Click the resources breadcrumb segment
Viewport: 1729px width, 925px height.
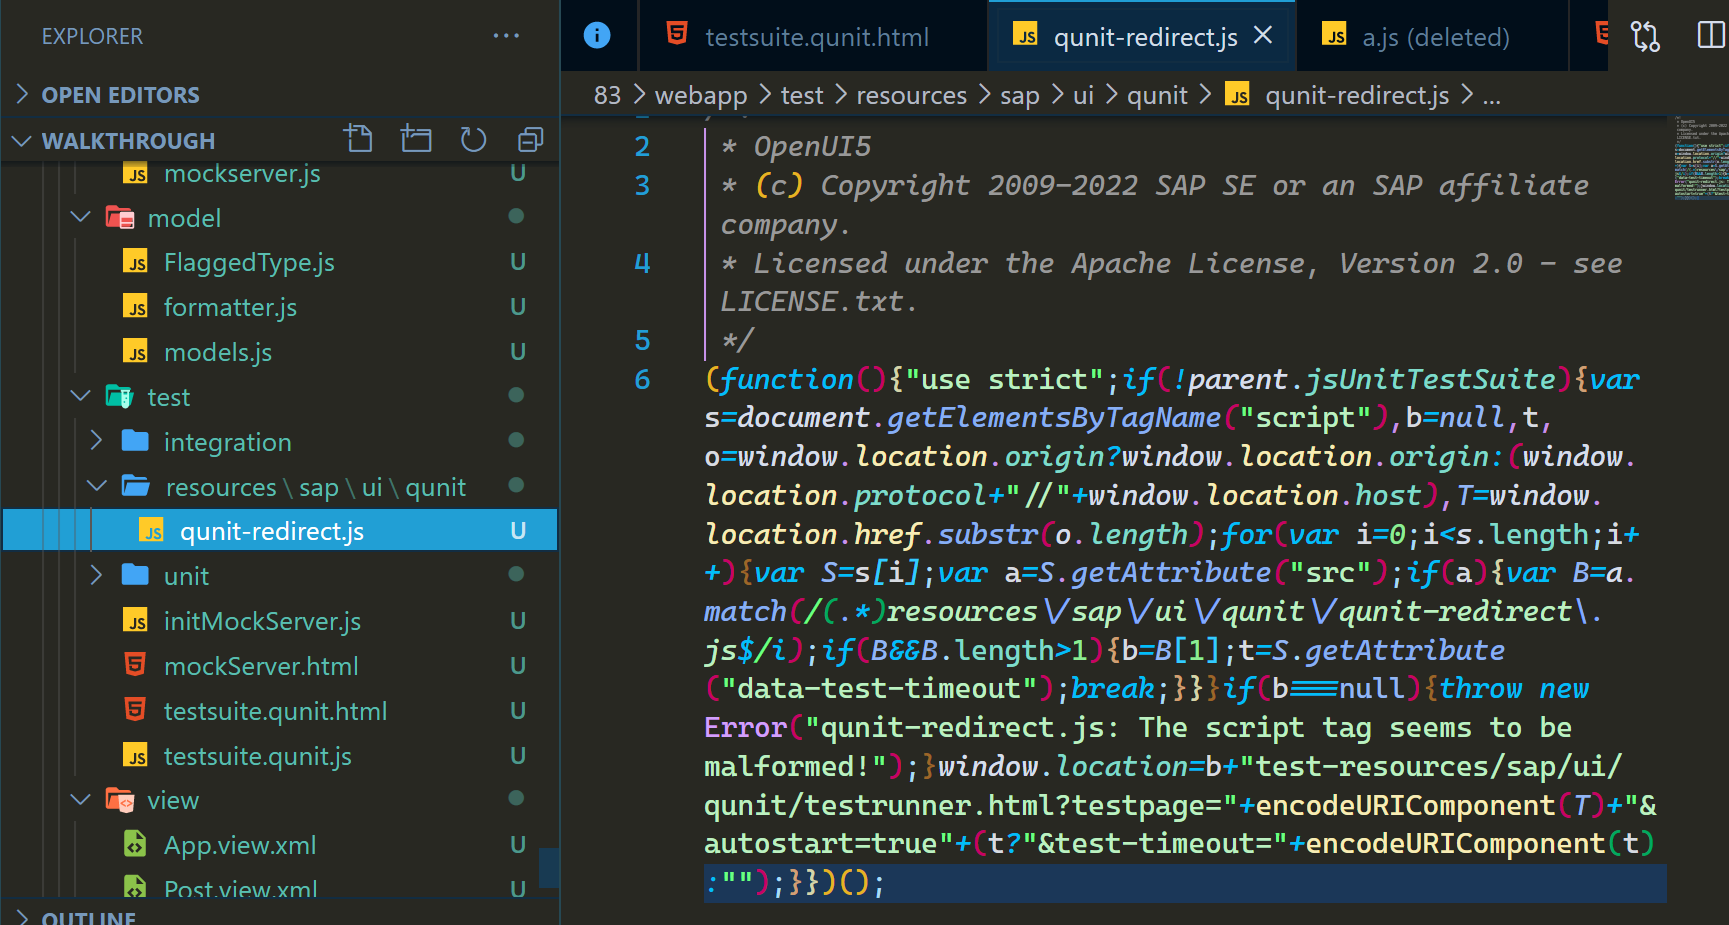911,95
